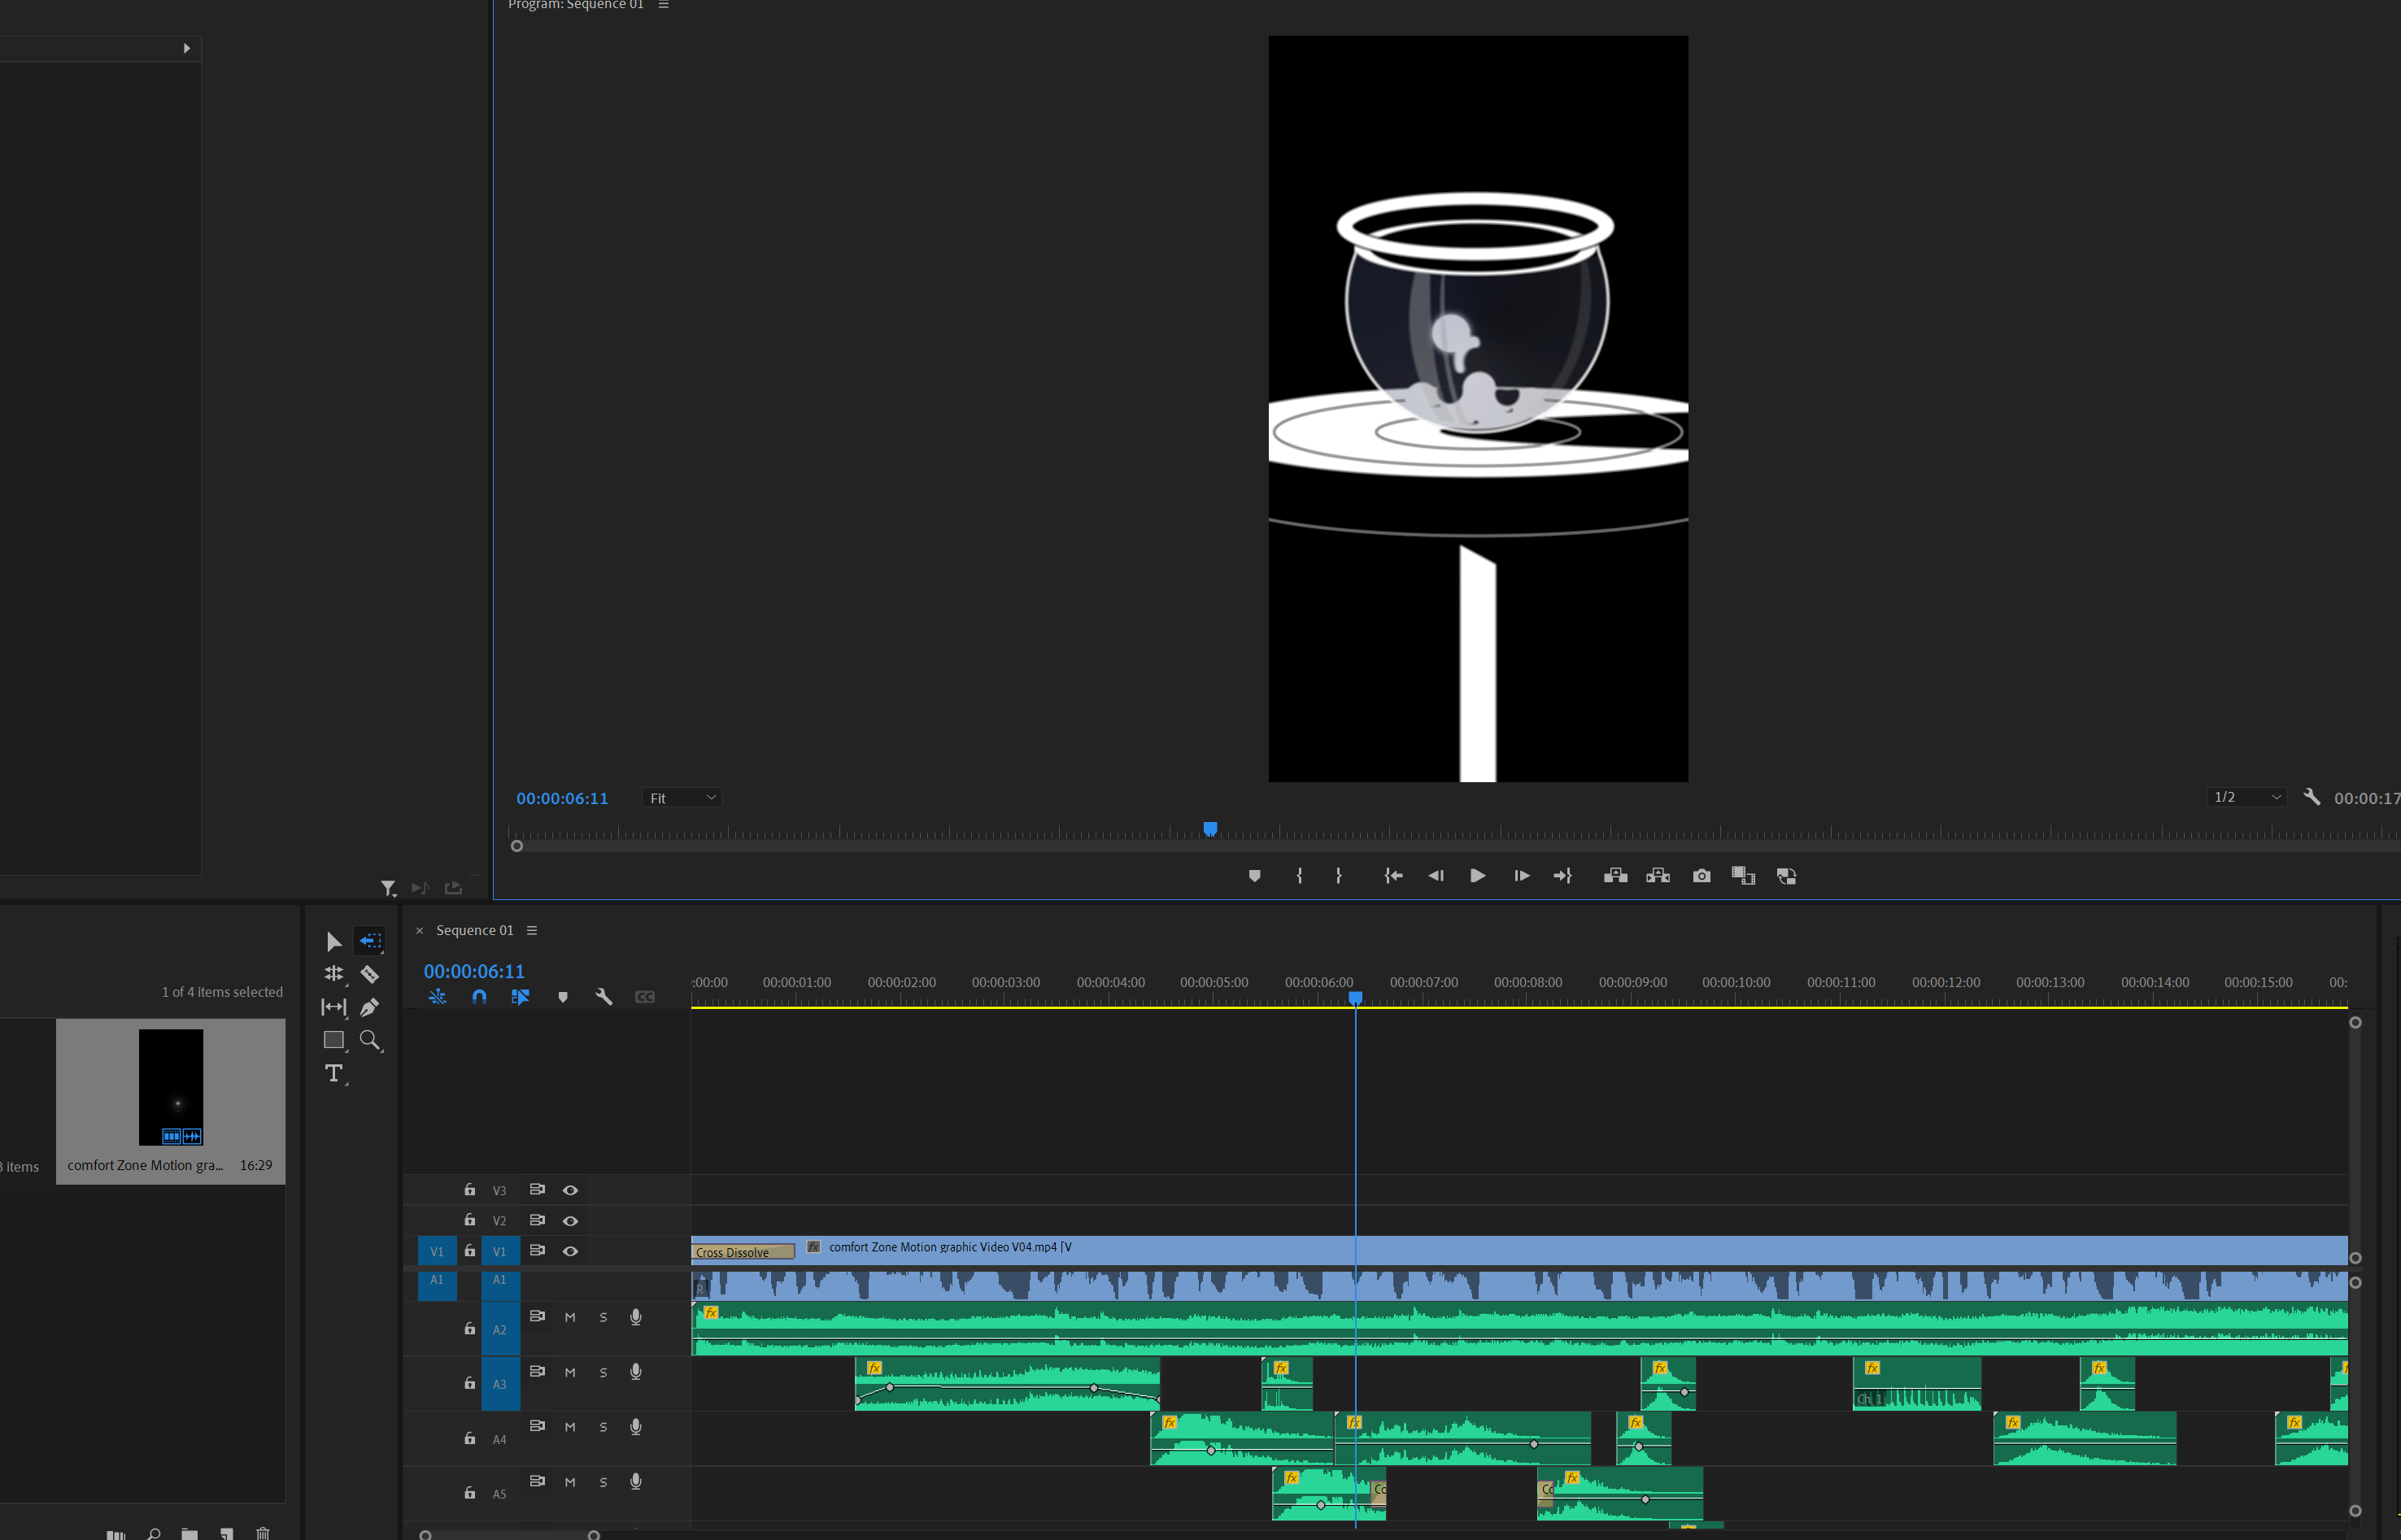Select the Ripple Edit tool
This screenshot has height=1540, width=2401.
[334, 974]
